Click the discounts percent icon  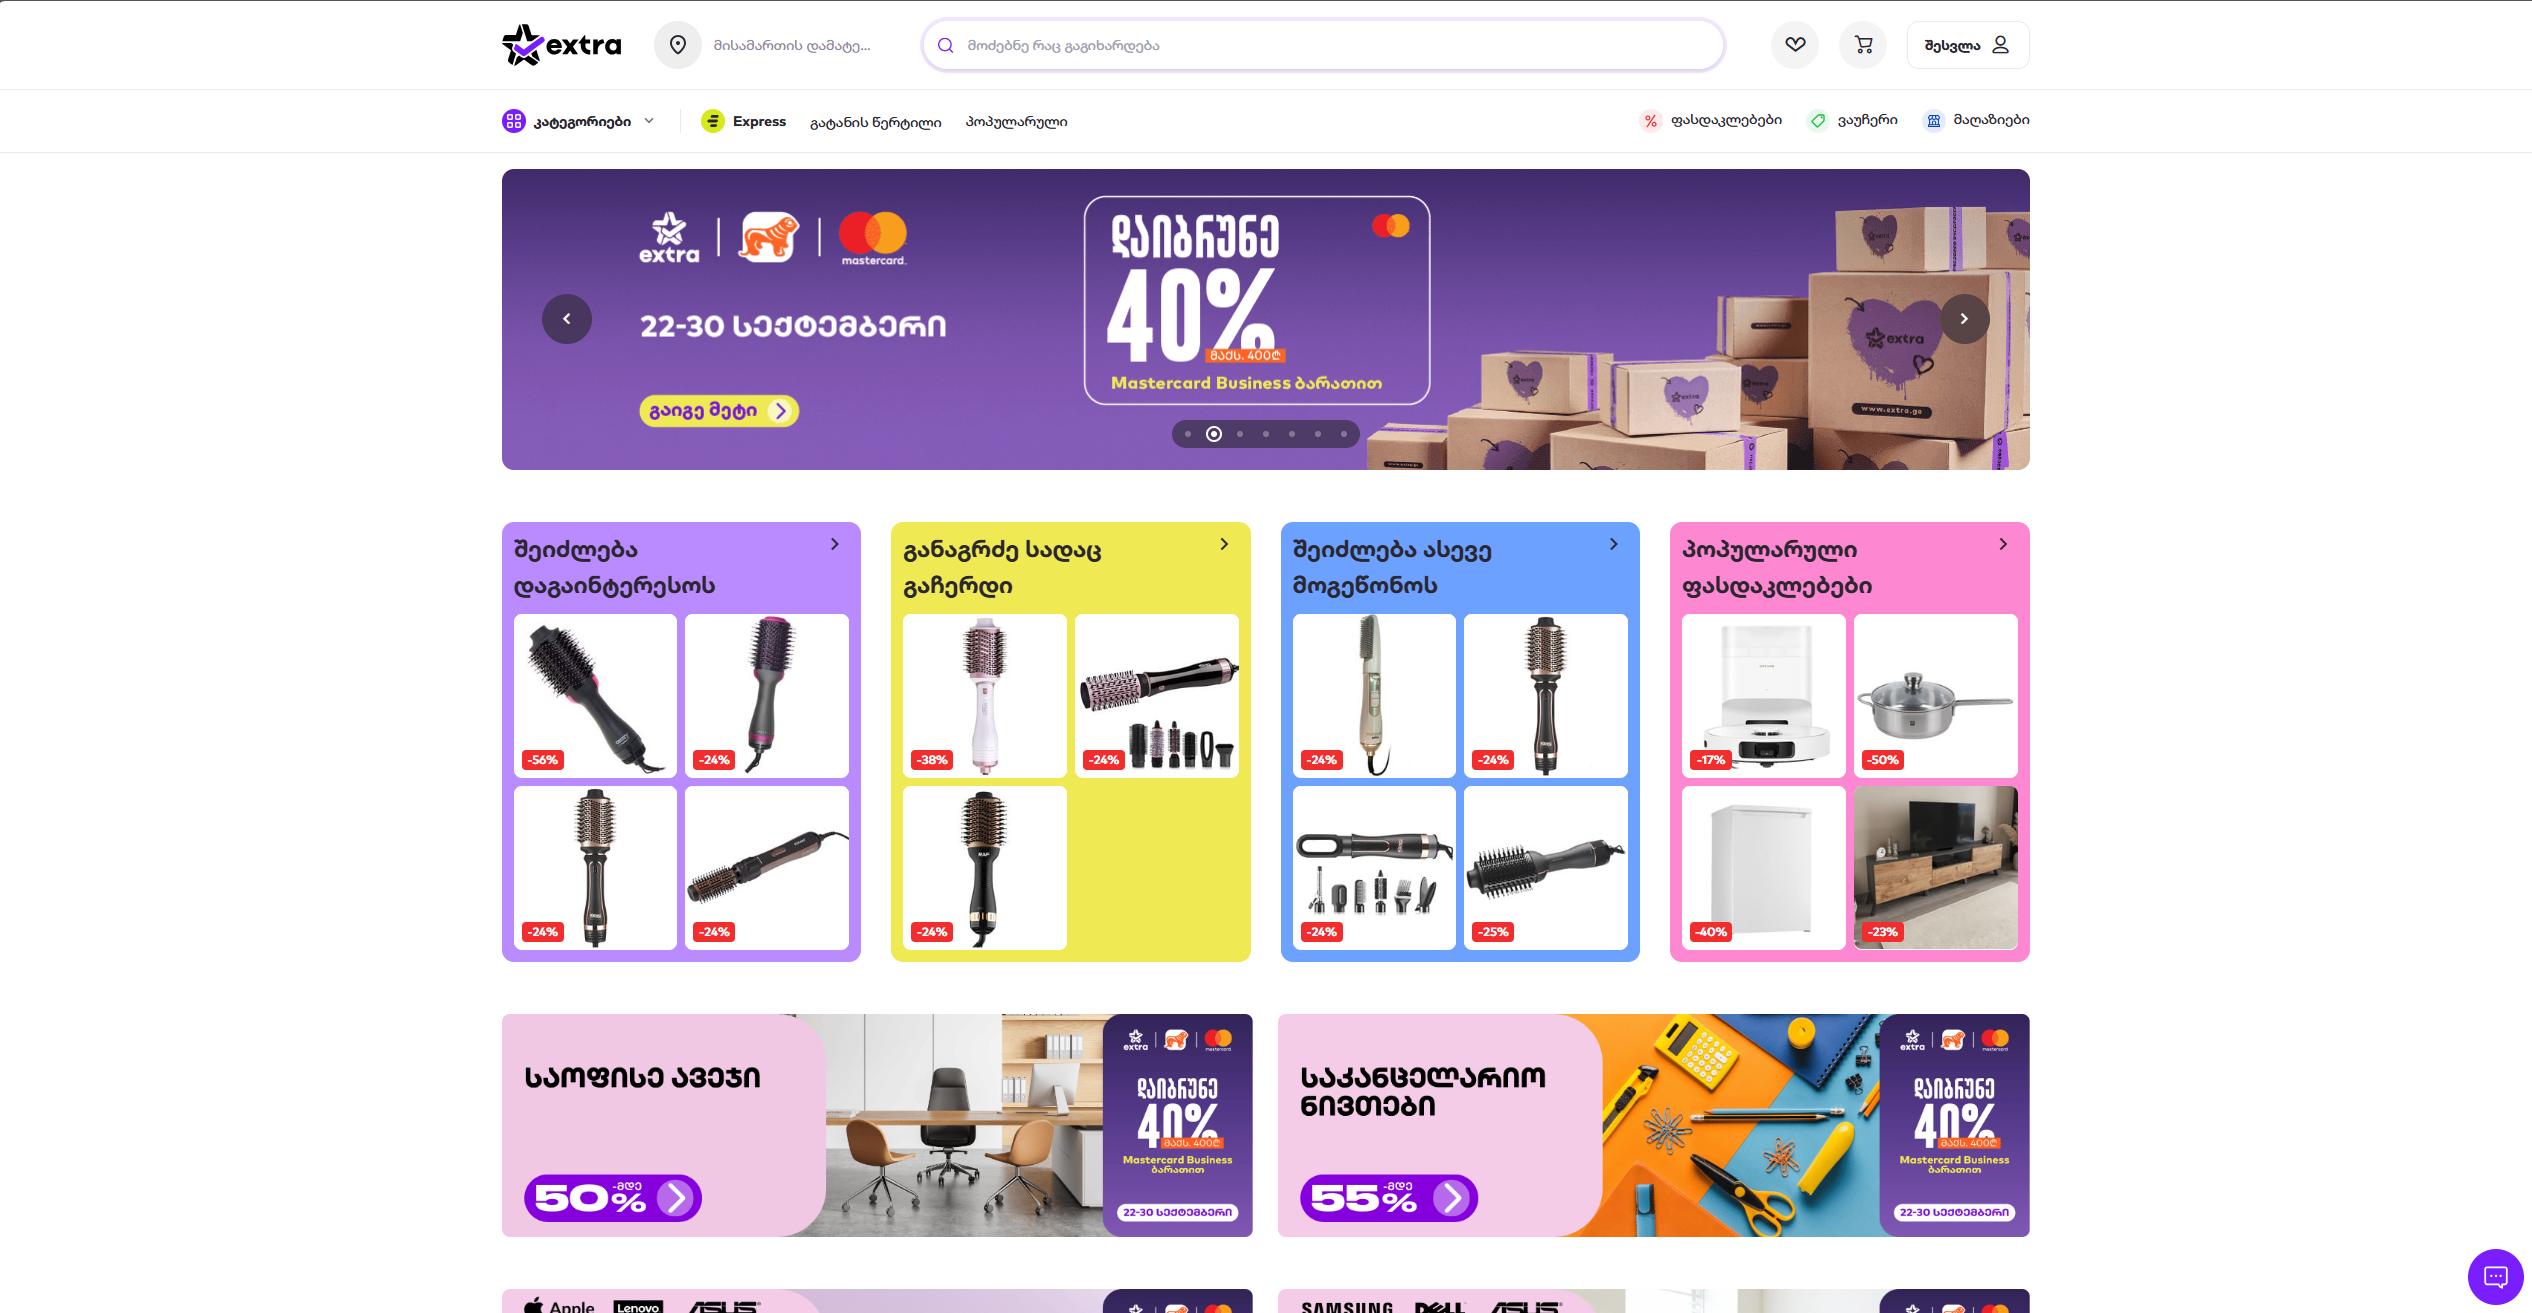tap(1650, 121)
